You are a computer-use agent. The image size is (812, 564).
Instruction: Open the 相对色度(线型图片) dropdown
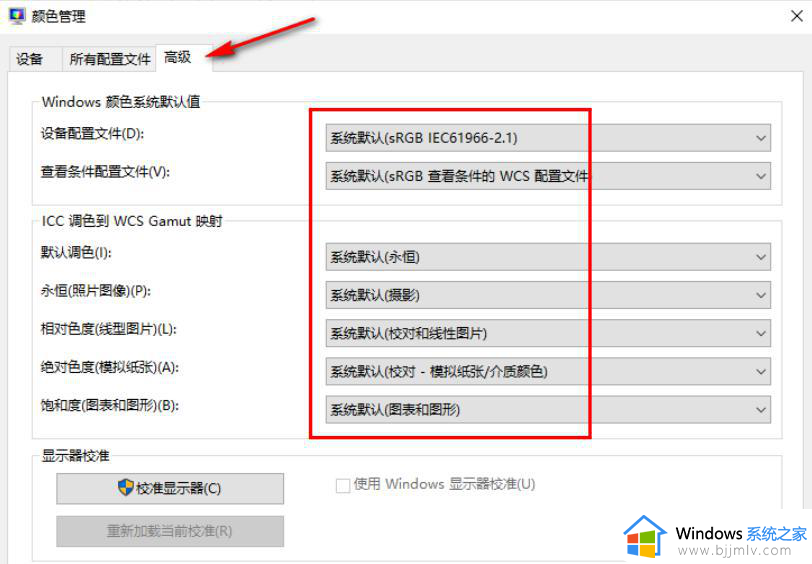[548, 333]
